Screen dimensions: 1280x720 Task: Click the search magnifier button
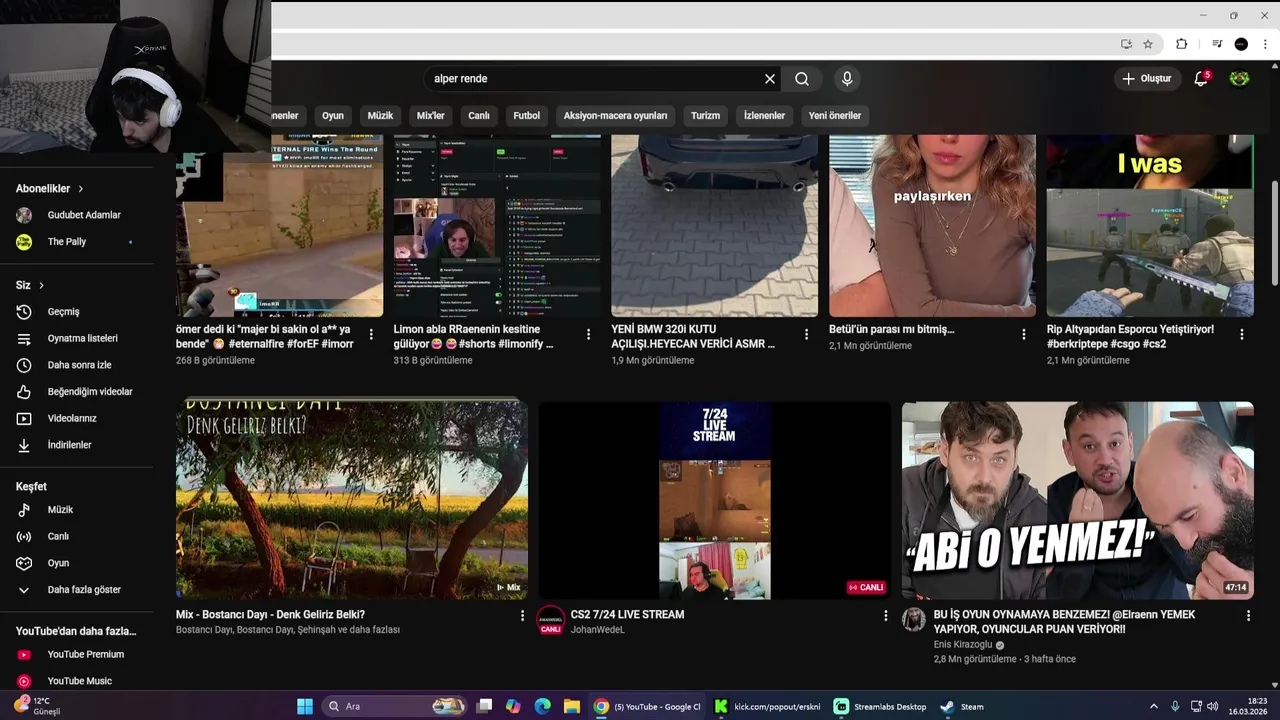coord(802,79)
